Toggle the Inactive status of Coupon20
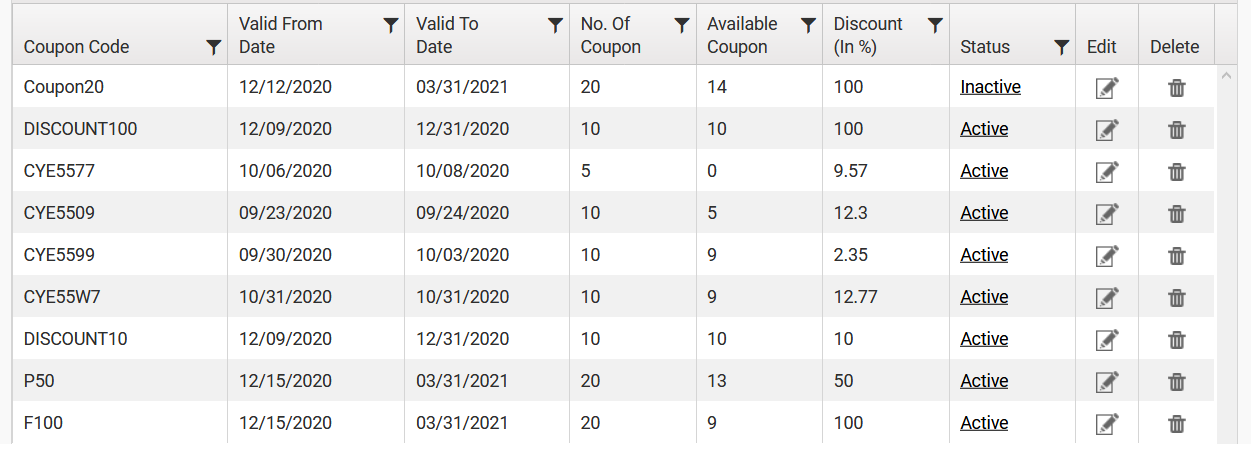 pyautogui.click(x=990, y=87)
